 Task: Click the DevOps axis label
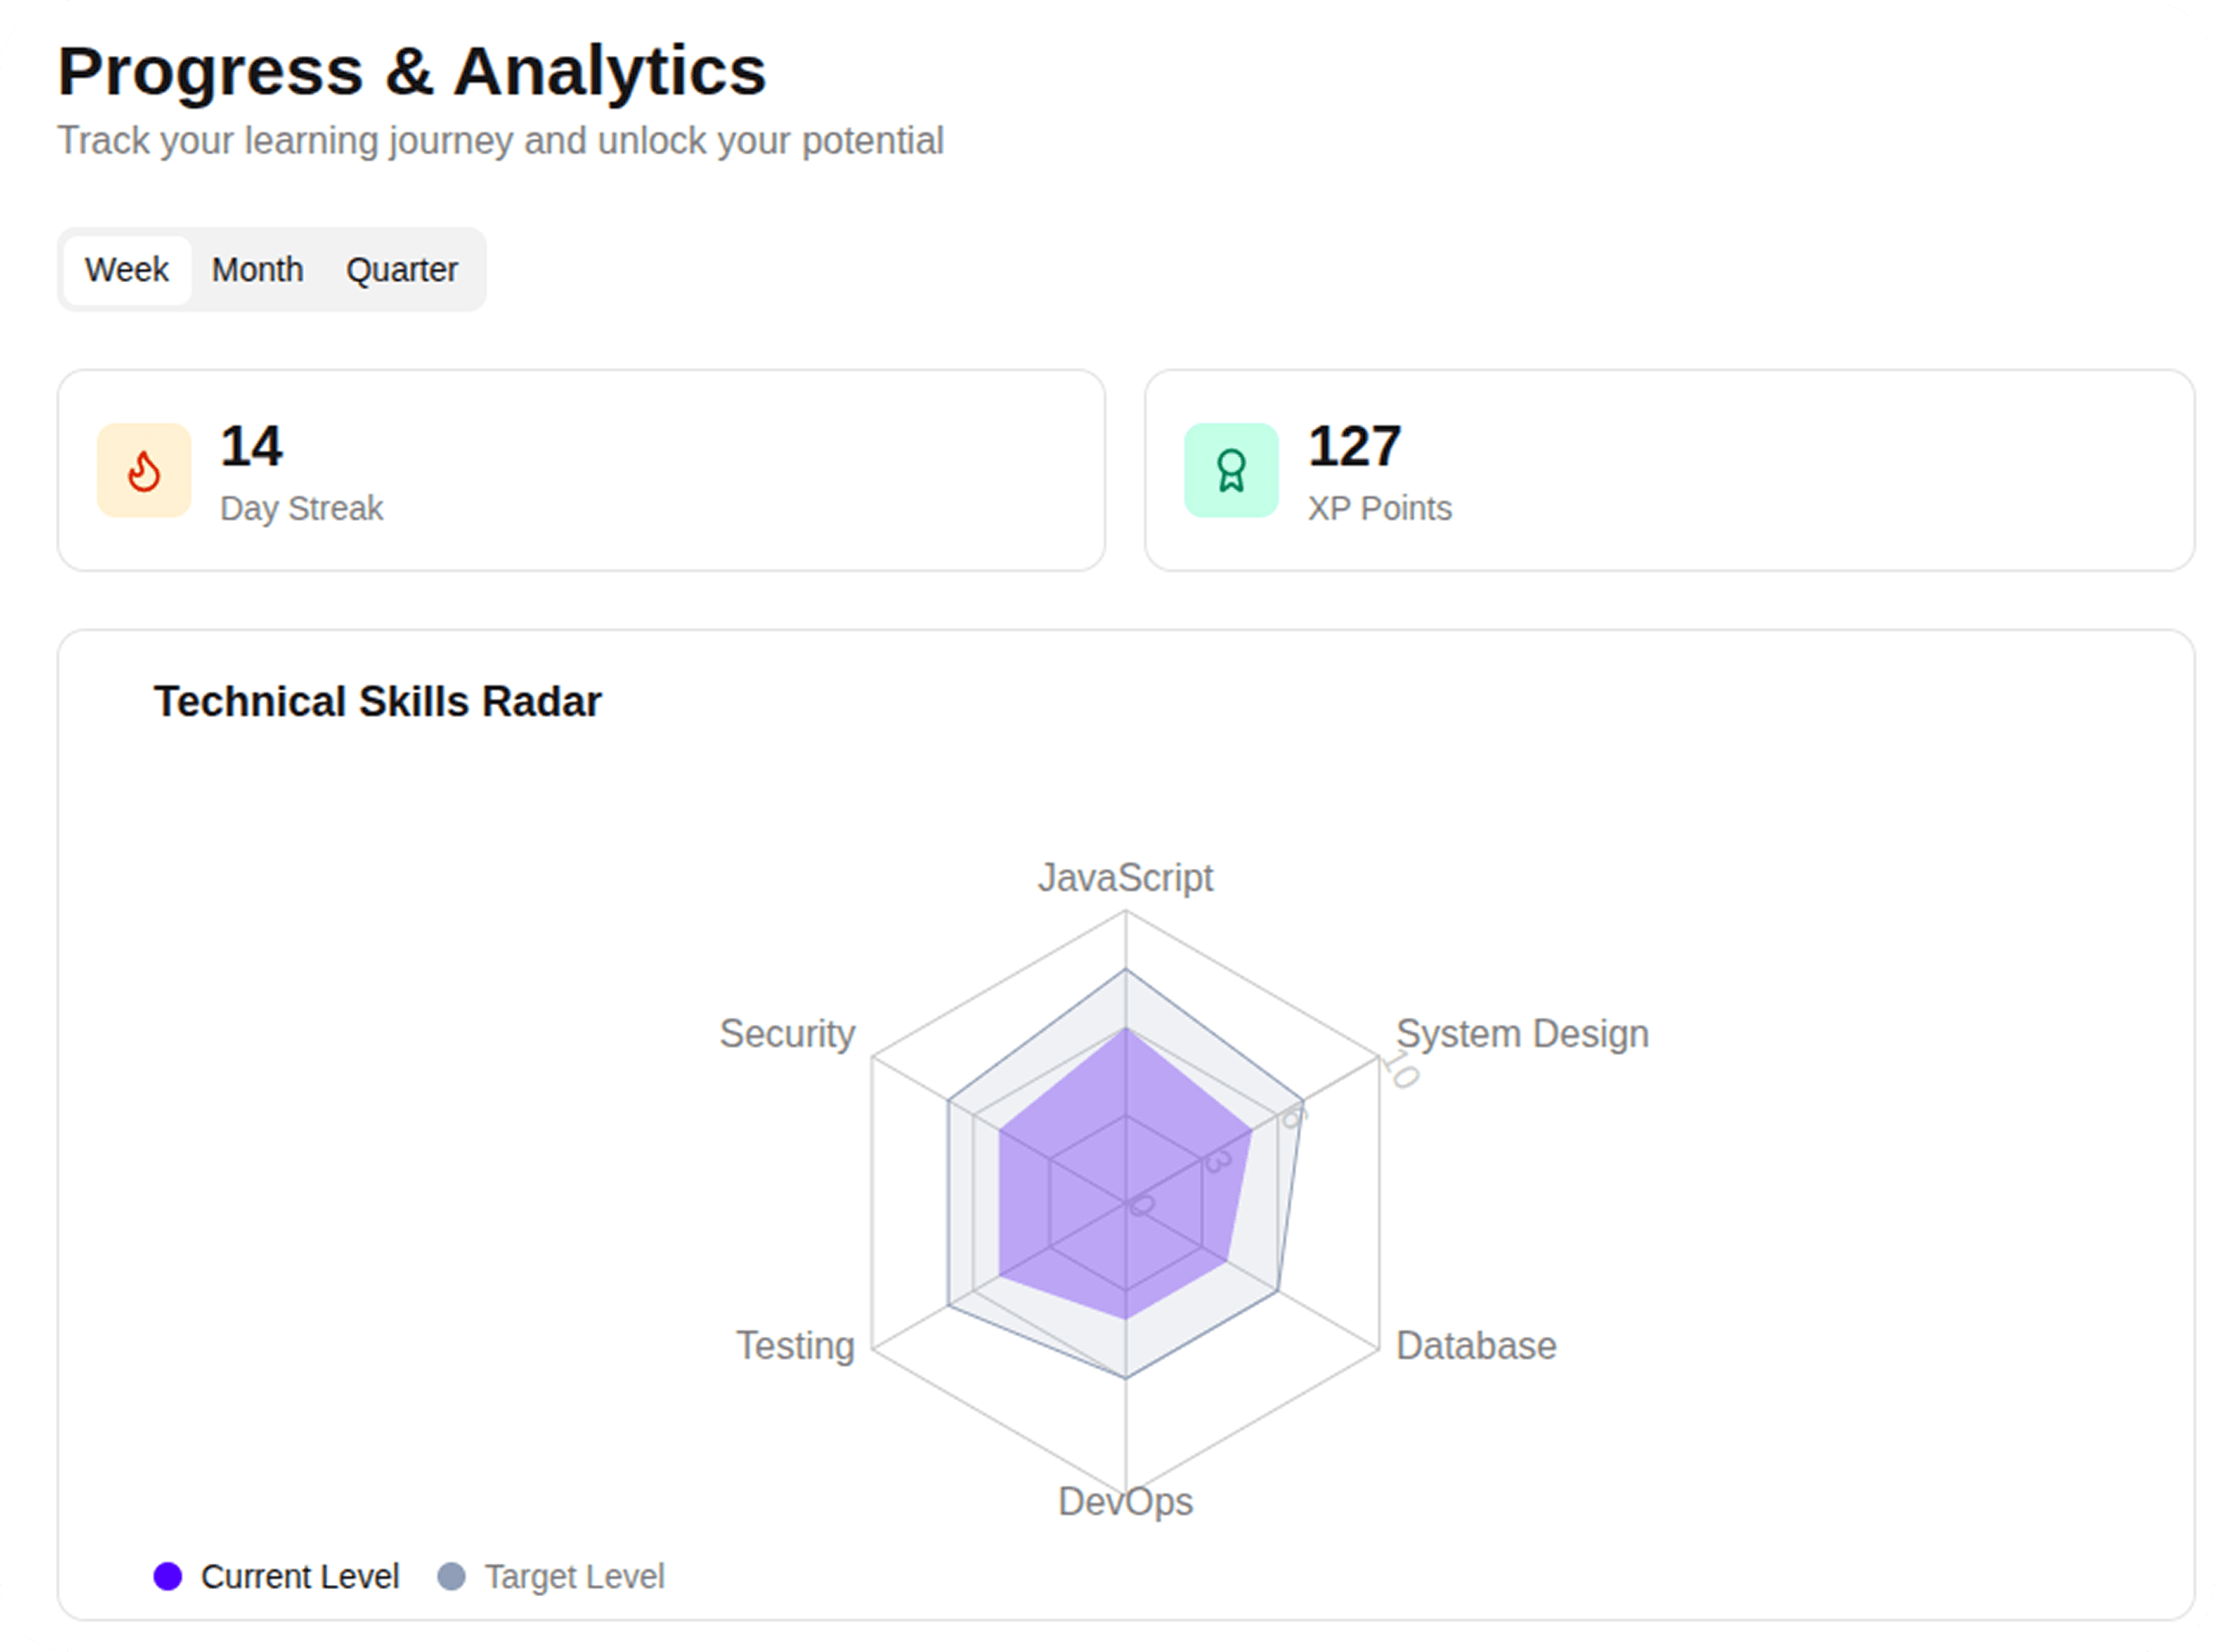click(1125, 1502)
